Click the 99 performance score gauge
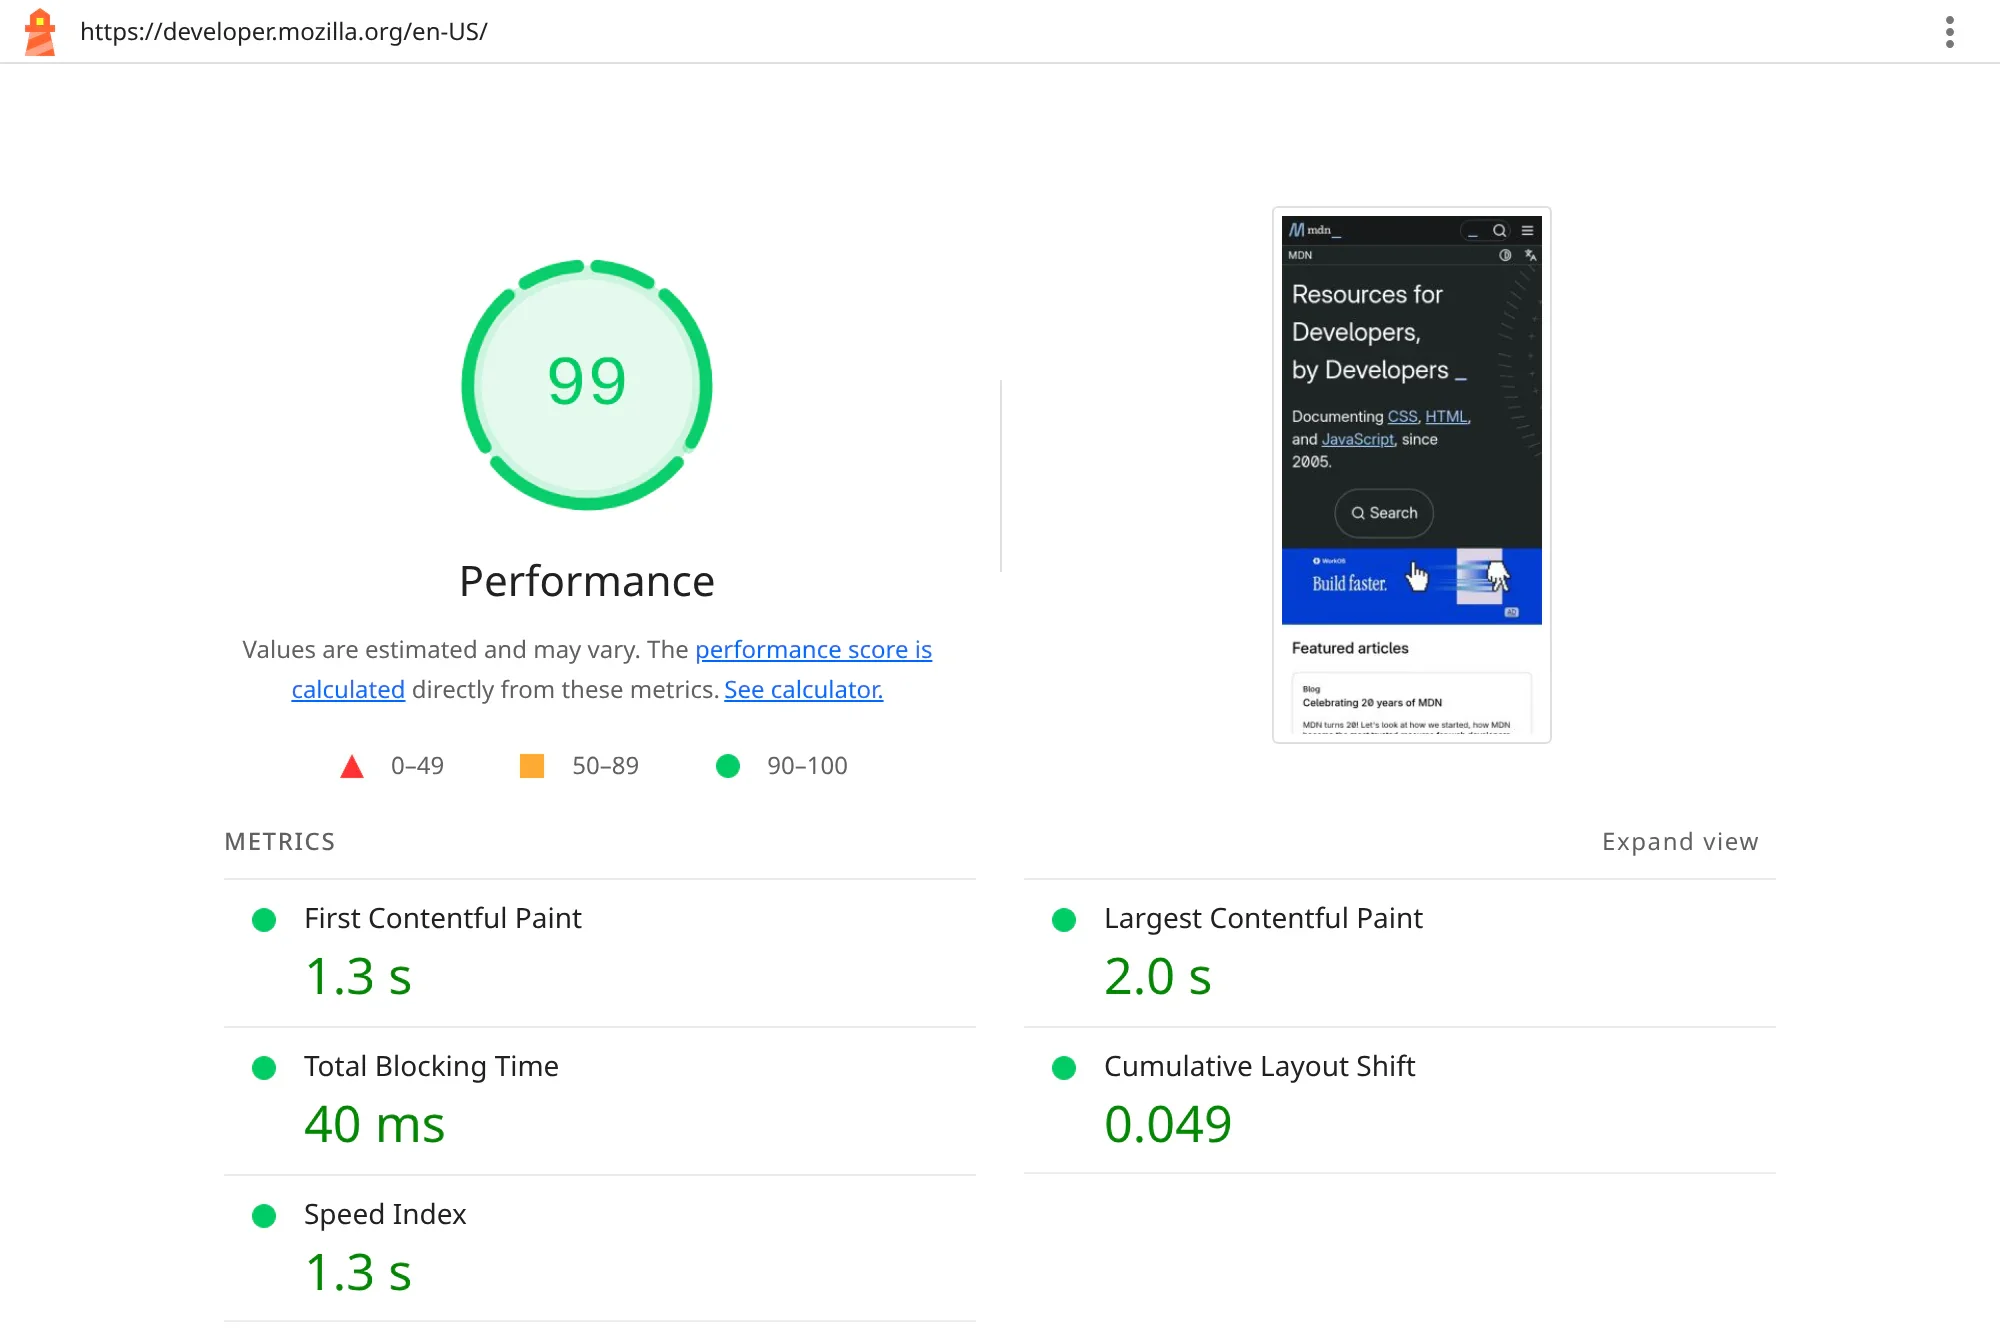Image resolution: width=2000 pixels, height=1340 pixels. point(587,384)
